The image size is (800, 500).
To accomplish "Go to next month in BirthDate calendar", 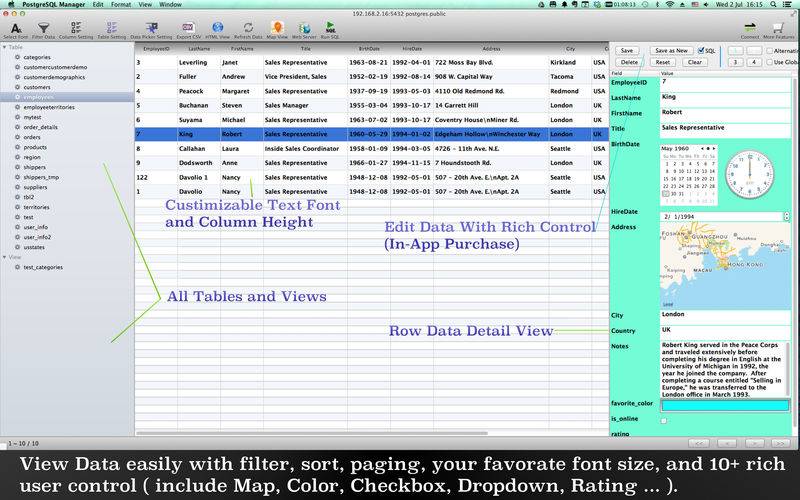I will 714,149.
